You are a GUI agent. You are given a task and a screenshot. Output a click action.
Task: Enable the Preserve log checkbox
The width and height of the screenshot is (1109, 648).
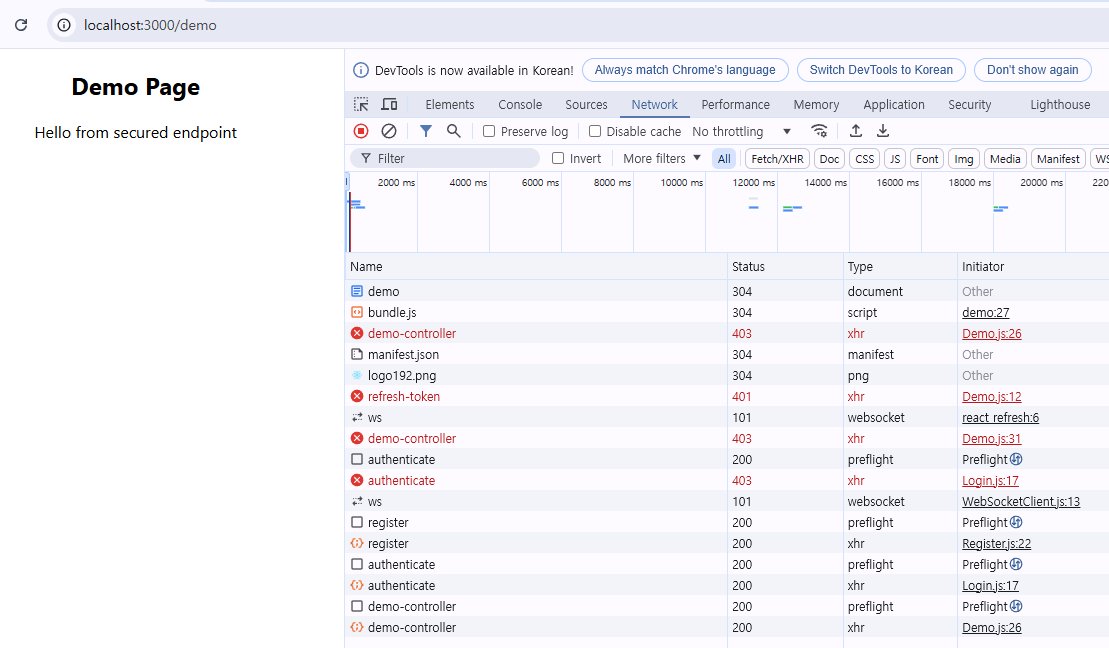(x=489, y=131)
